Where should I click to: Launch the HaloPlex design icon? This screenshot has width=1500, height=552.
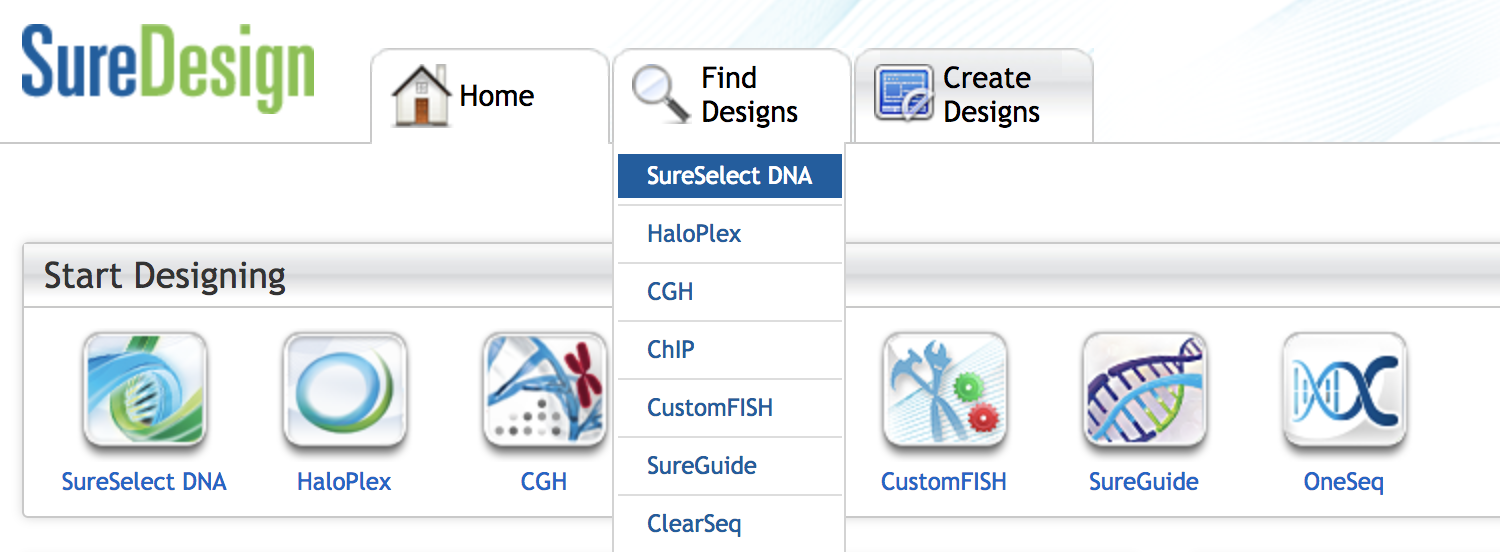[344, 390]
